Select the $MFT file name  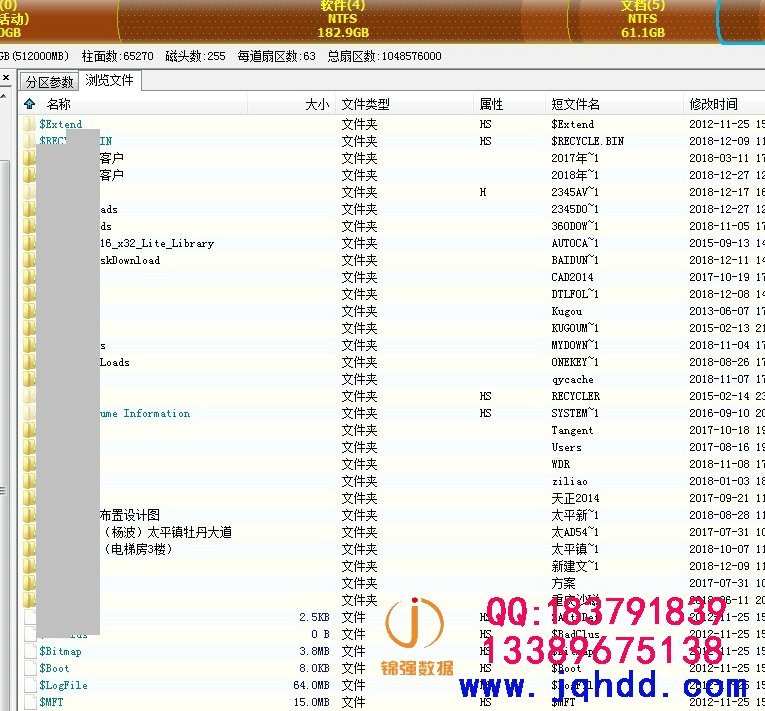click(x=51, y=702)
